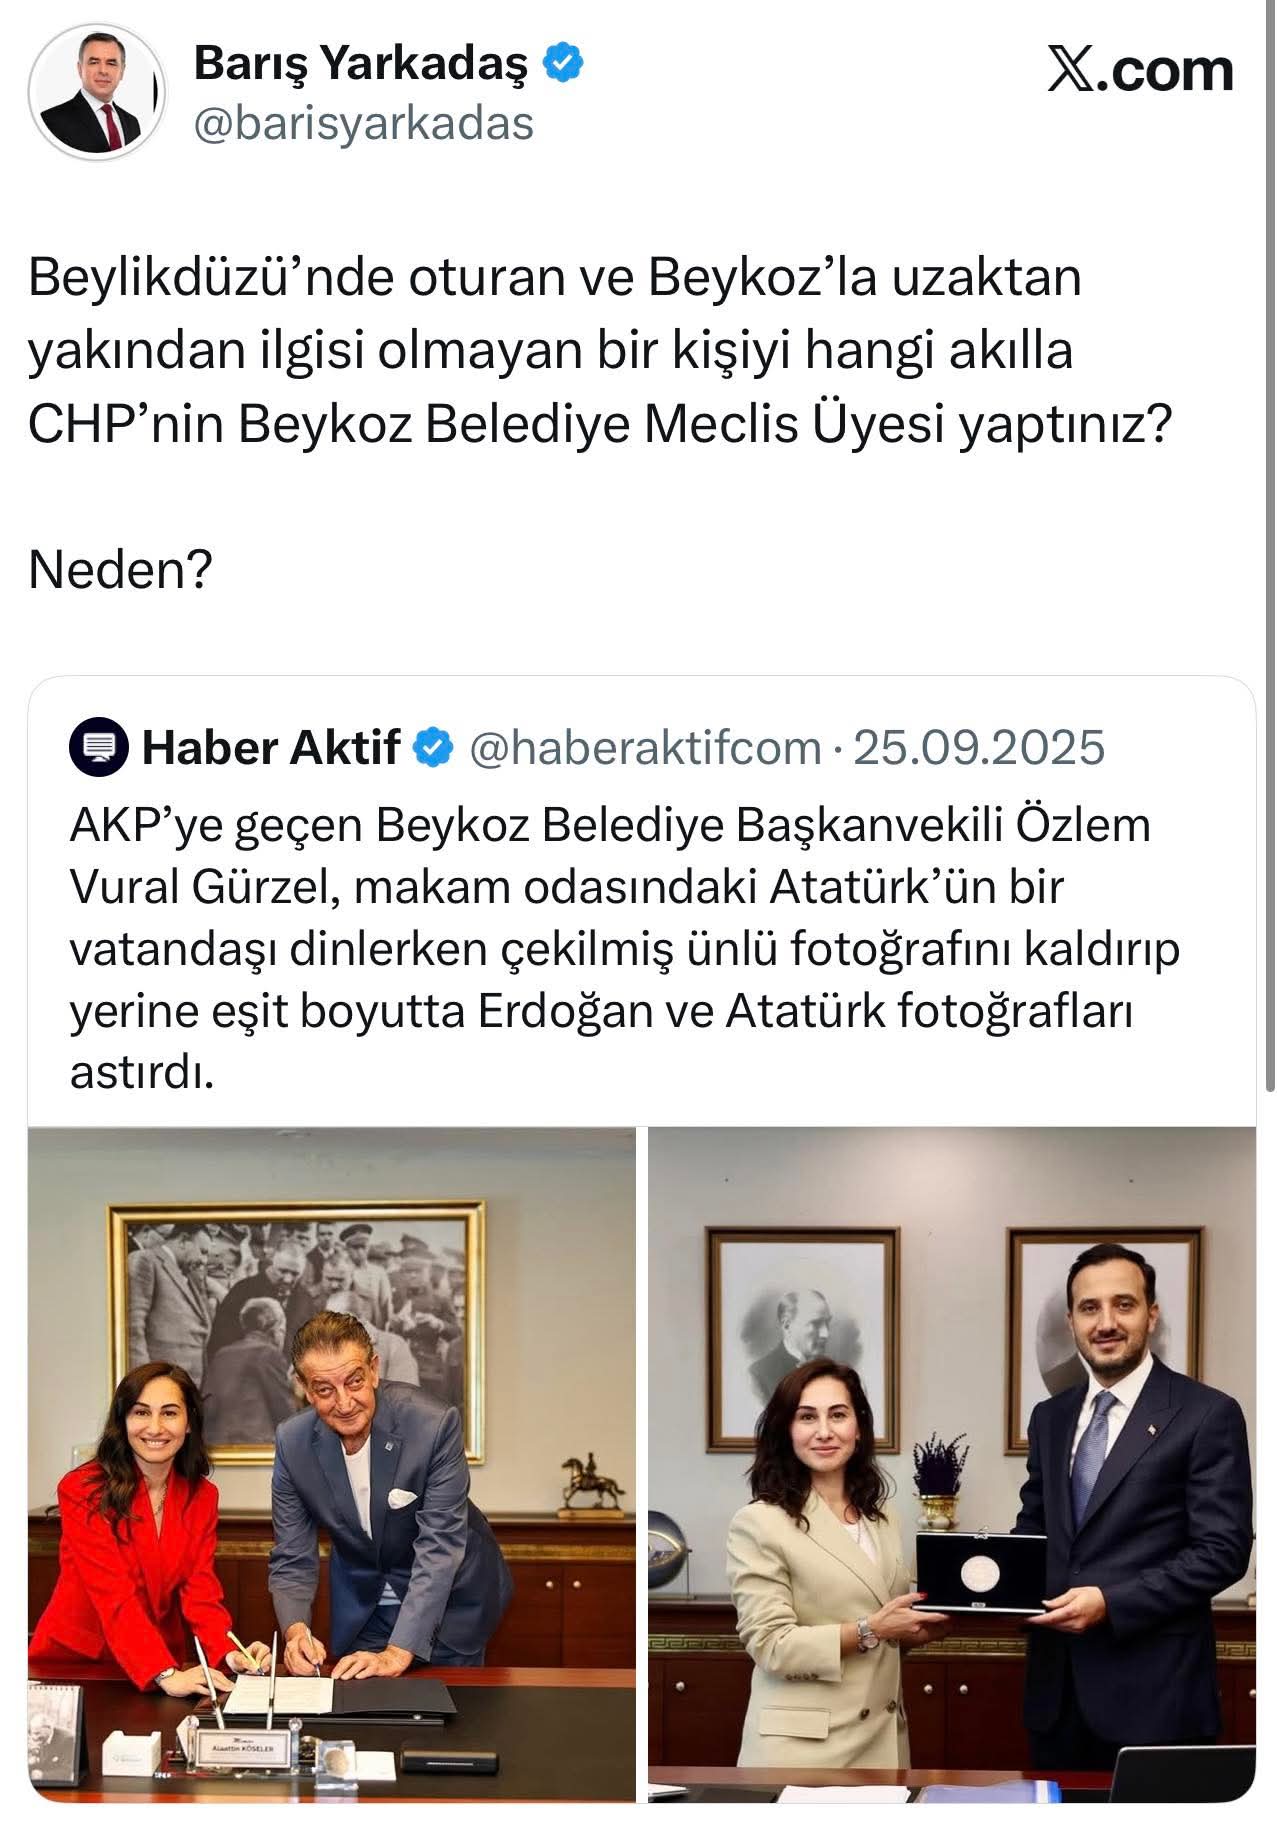Viewport: 1277px width, 1821px height.
Task: Open Barış Yarkadaş profile avatar
Action: pos(97,92)
